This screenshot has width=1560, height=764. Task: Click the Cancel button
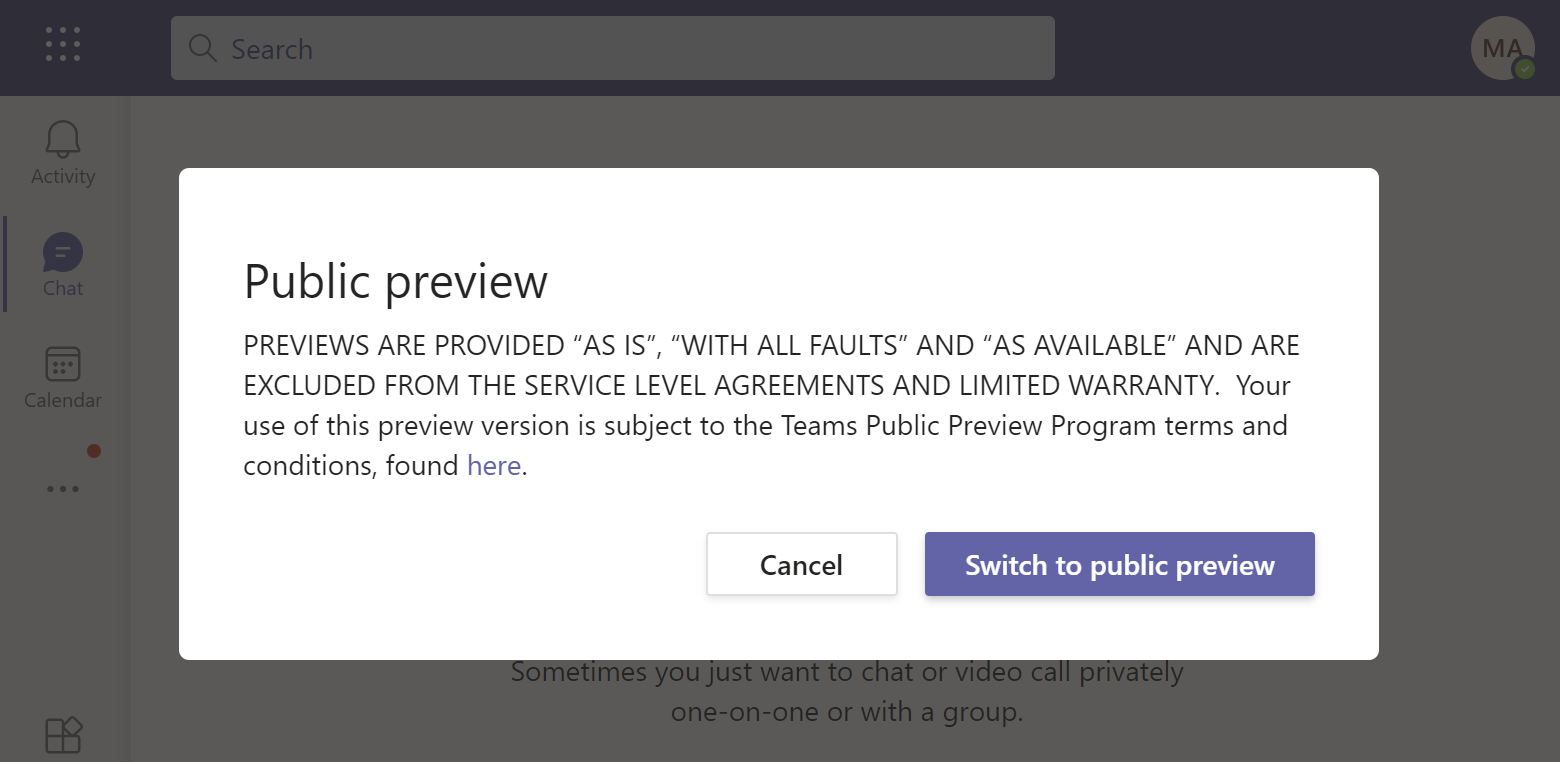[x=801, y=564]
